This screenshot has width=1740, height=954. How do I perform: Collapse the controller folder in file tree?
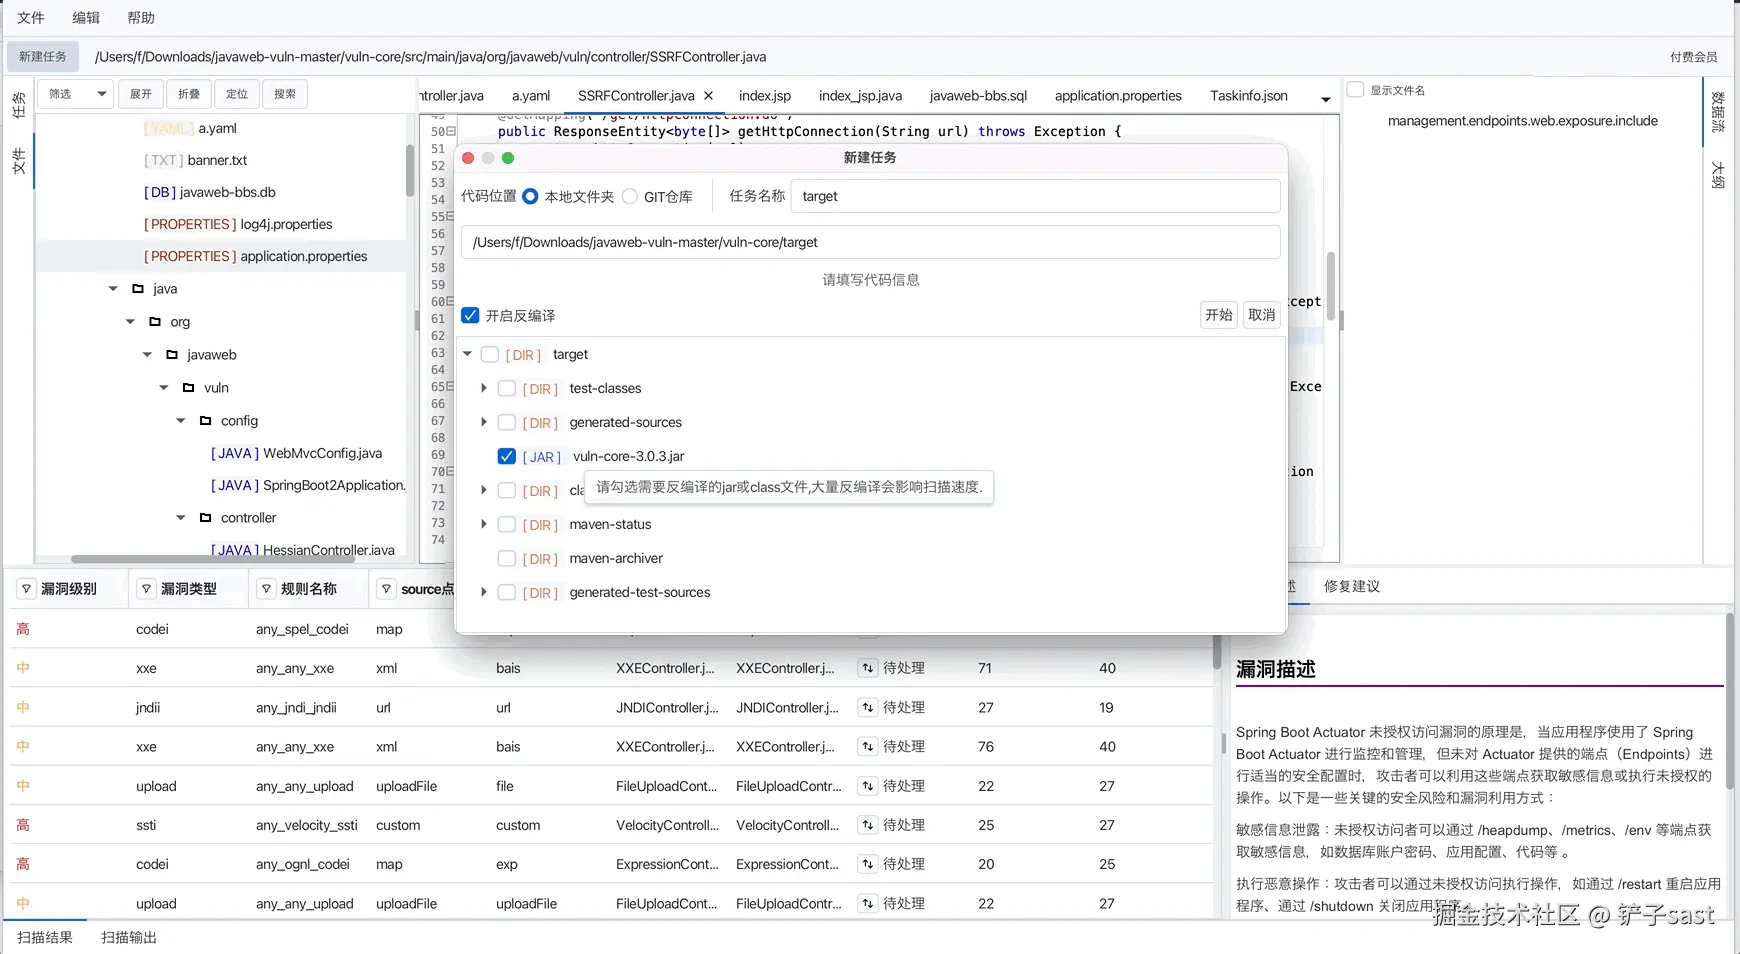pyautogui.click(x=181, y=518)
